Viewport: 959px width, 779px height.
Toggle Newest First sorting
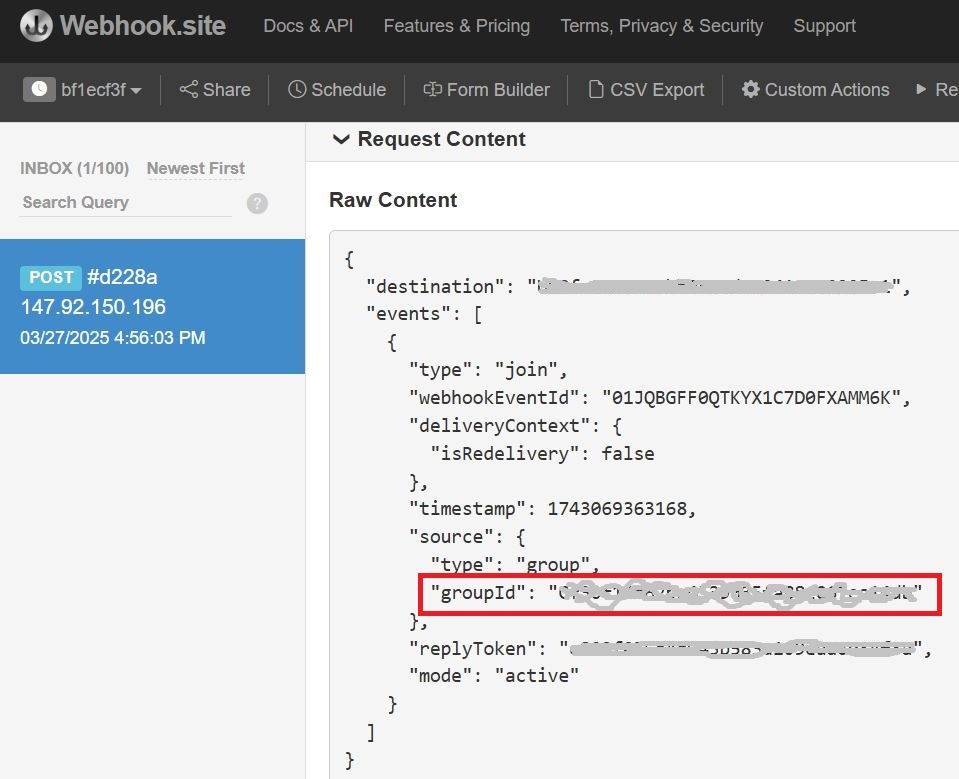[x=195, y=168]
